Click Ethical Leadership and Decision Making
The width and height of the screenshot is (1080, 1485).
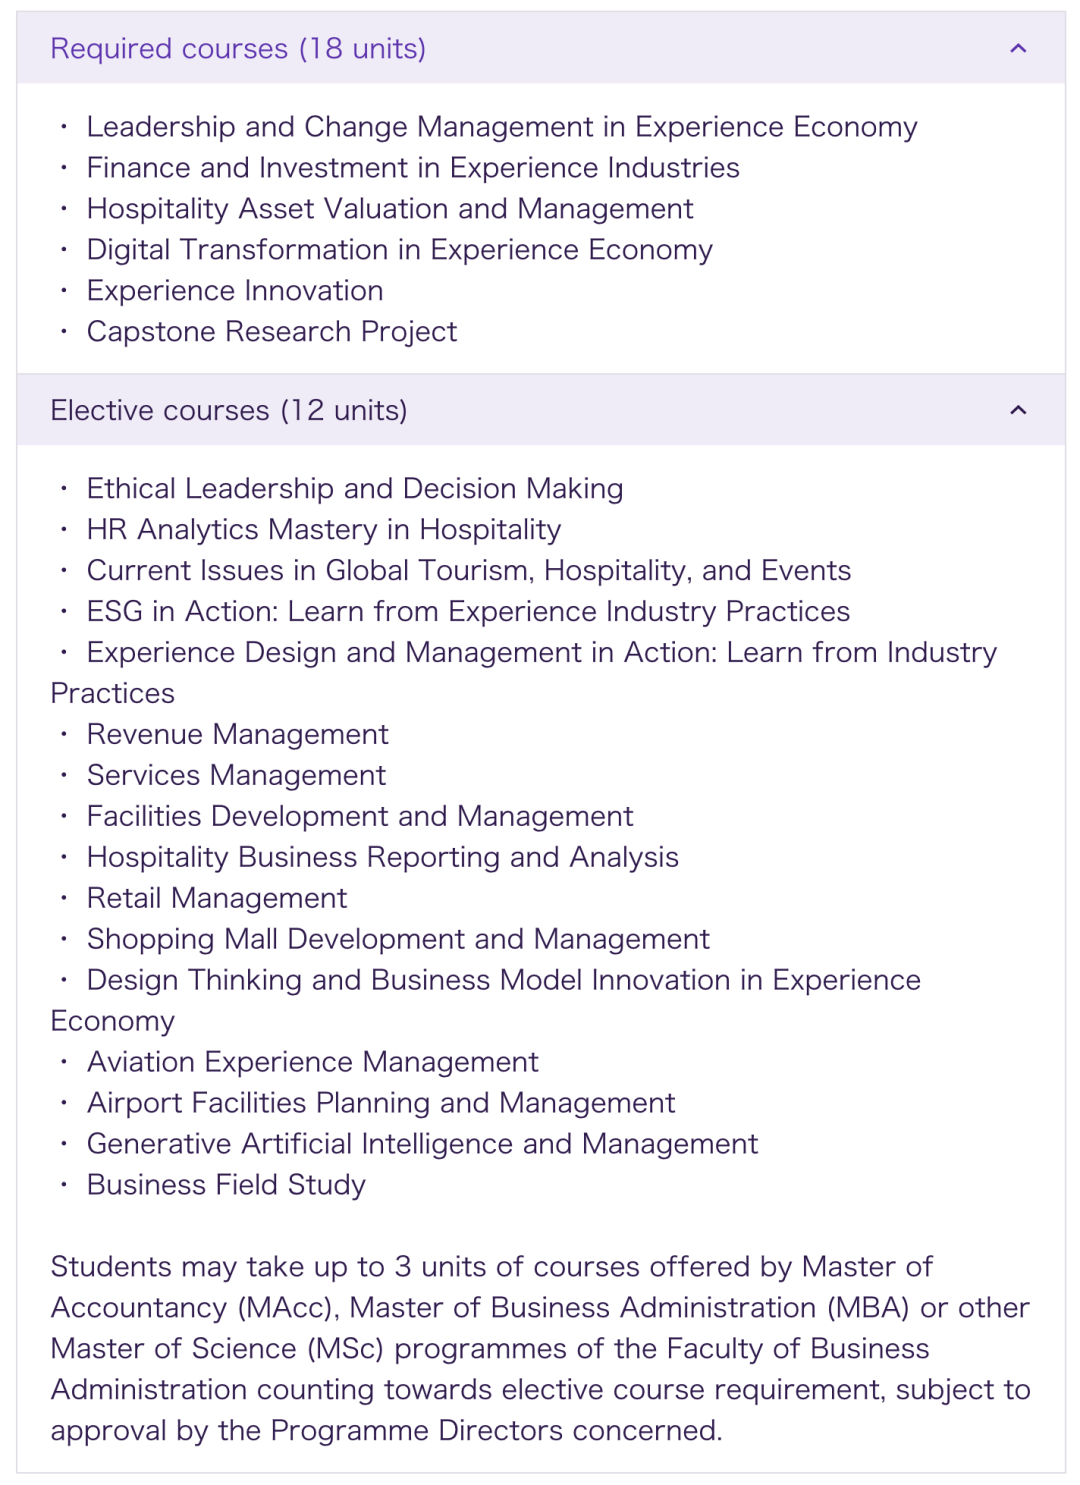pyautogui.click(x=354, y=489)
